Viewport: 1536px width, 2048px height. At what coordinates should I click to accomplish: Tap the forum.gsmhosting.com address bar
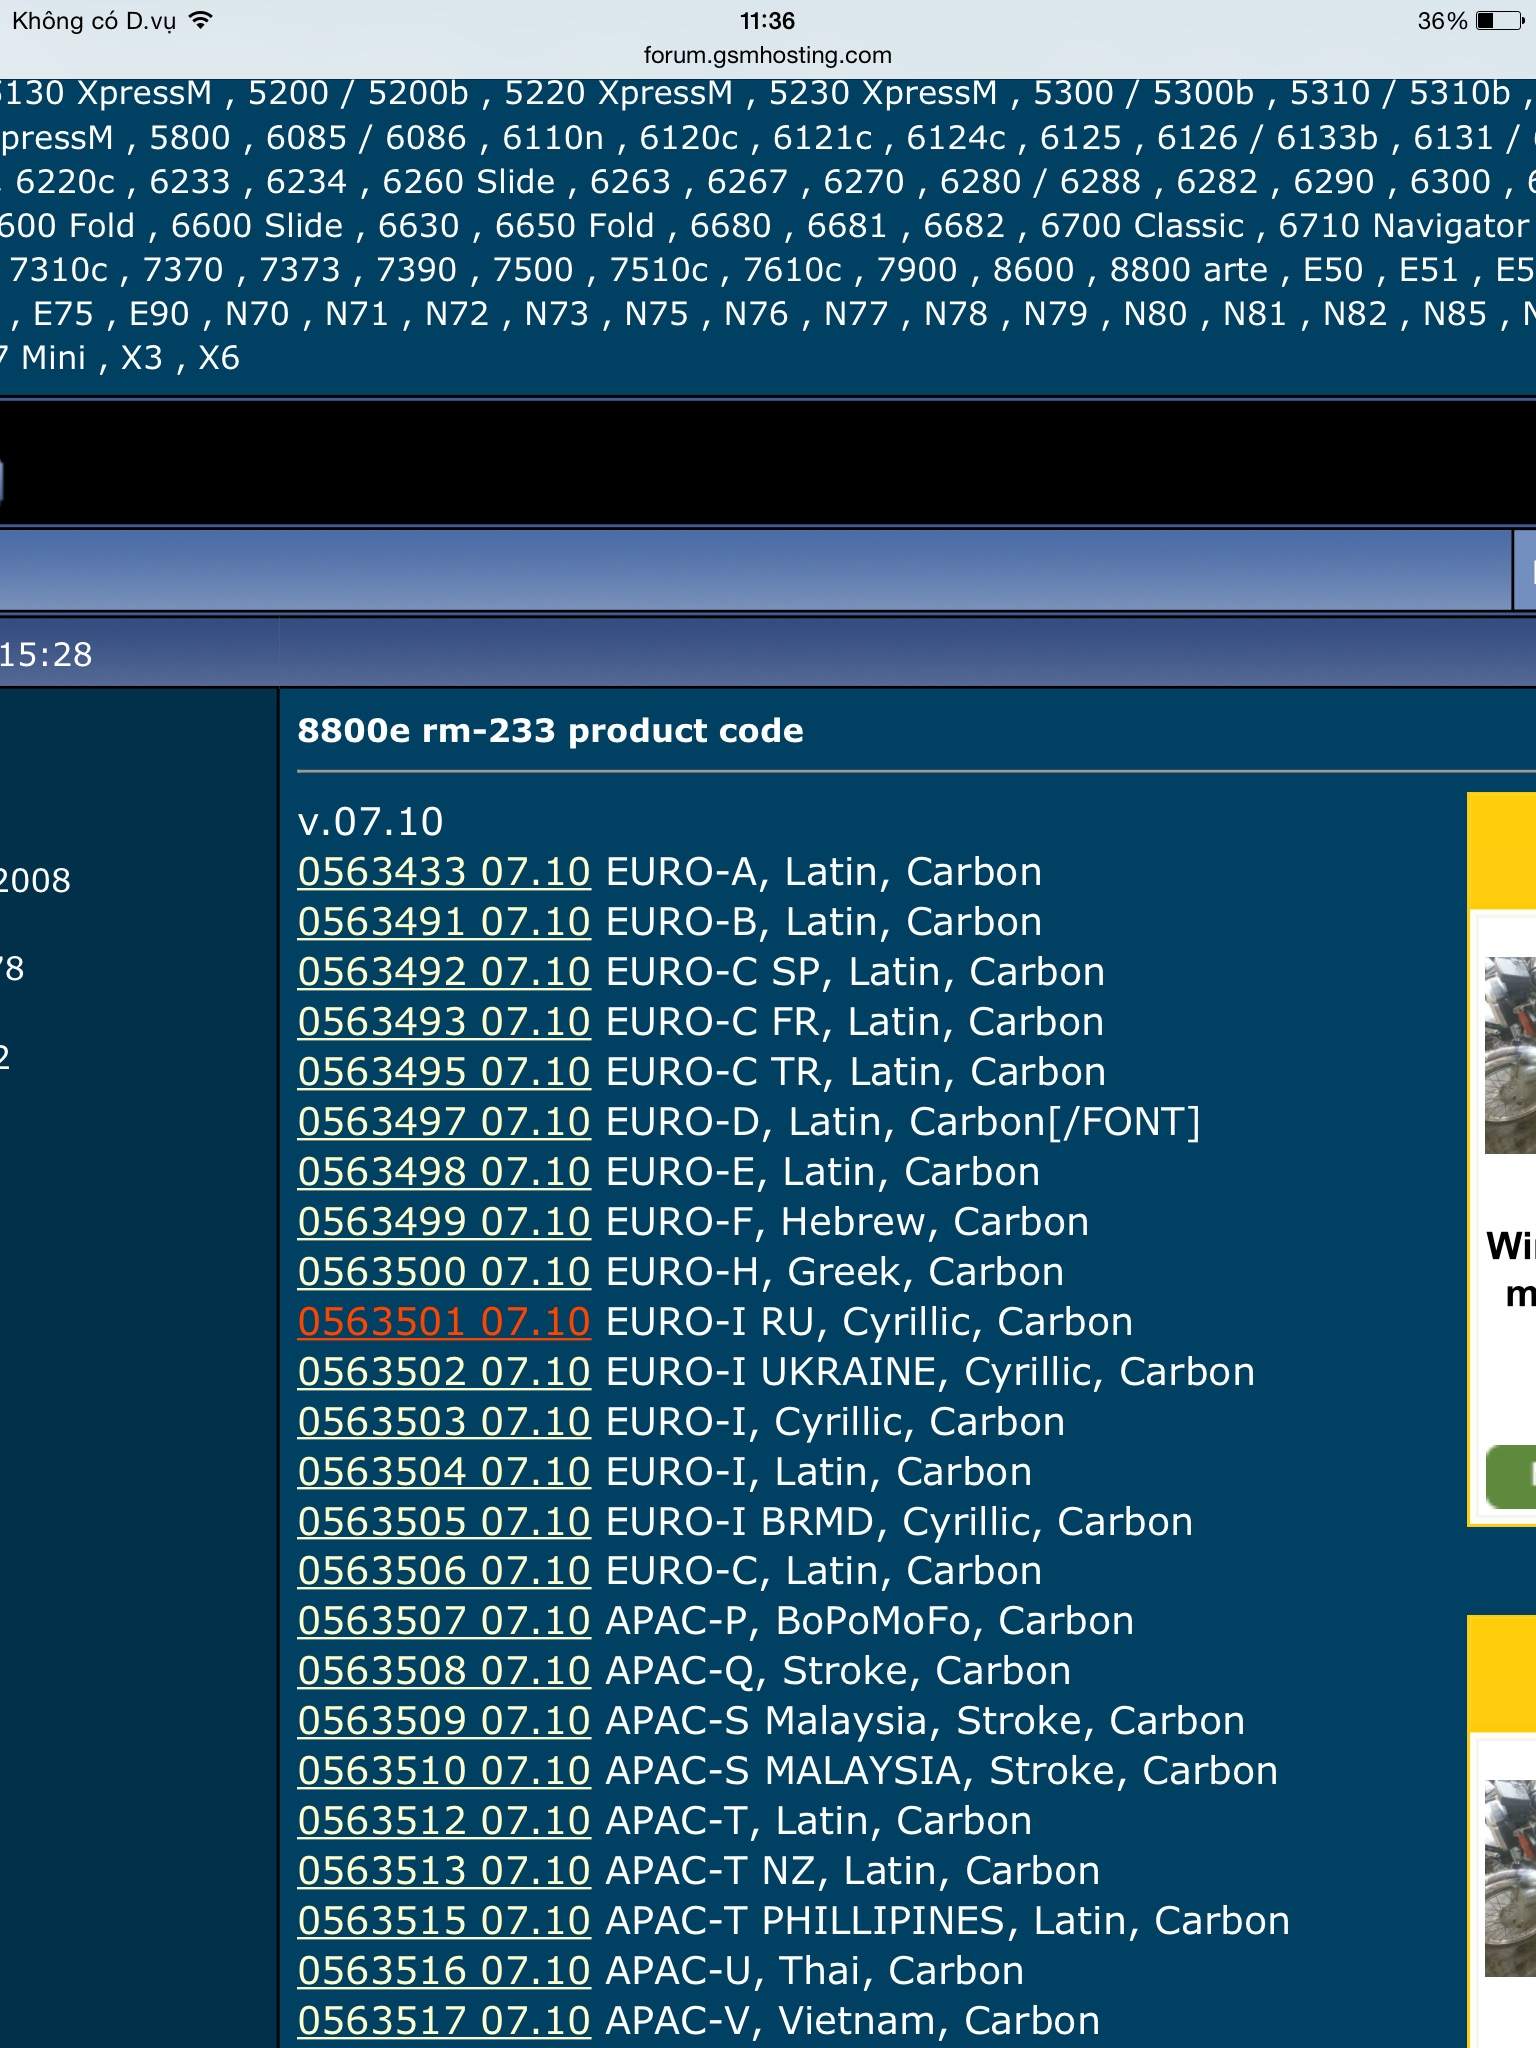point(767,55)
